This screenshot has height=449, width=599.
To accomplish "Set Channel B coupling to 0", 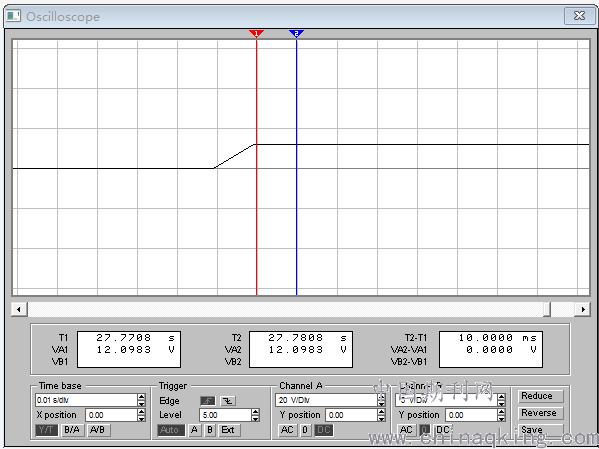I will pyautogui.click(x=424, y=430).
